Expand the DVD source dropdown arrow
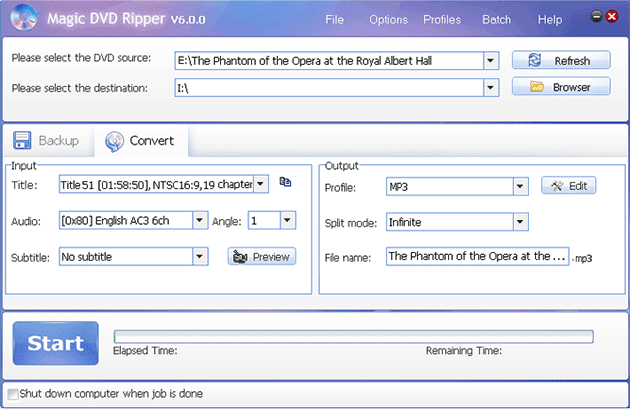This screenshot has width=630, height=410. (x=491, y=61)
